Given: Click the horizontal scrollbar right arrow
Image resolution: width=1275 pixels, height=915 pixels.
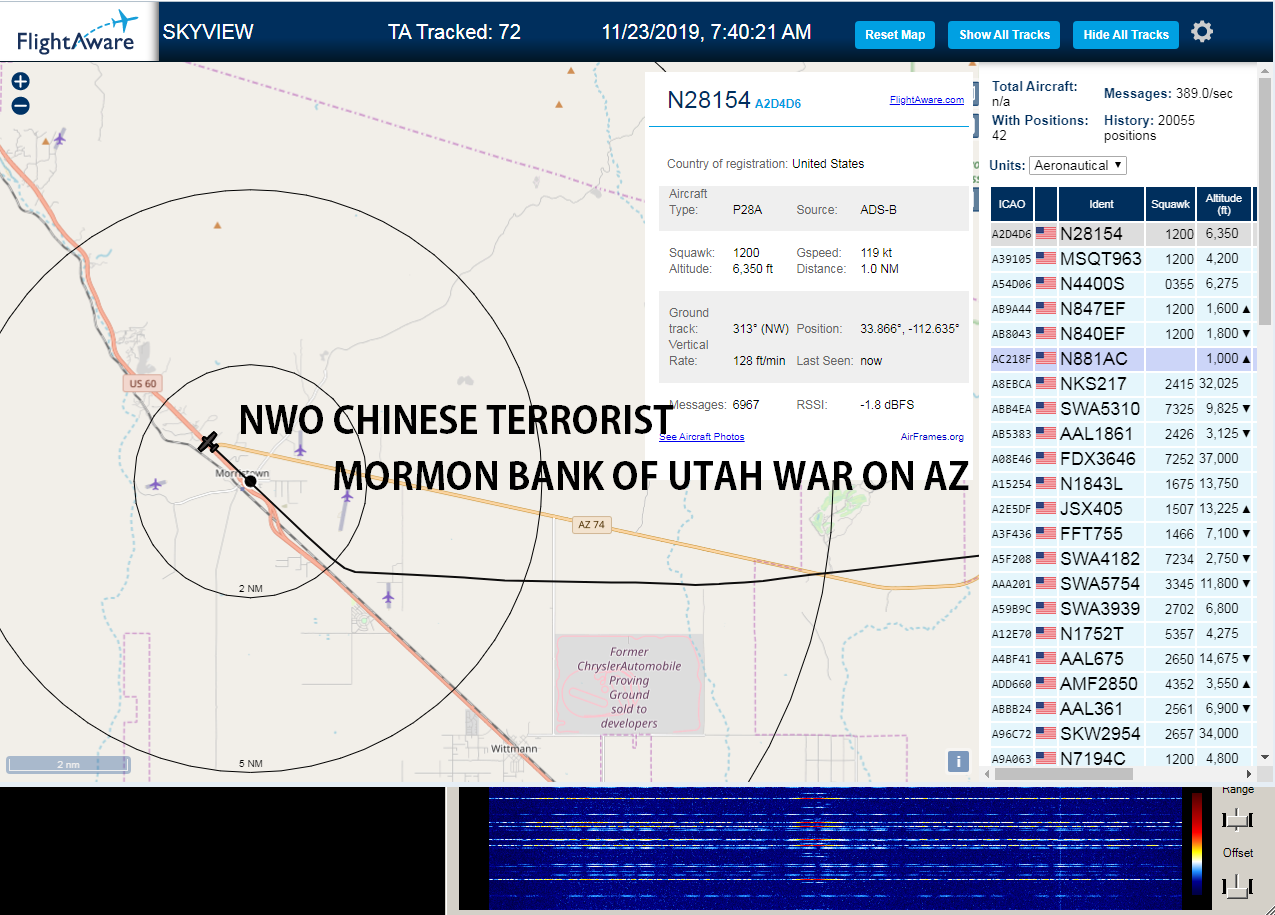Looking at the screenshot, I should (x=1249, y=774).
